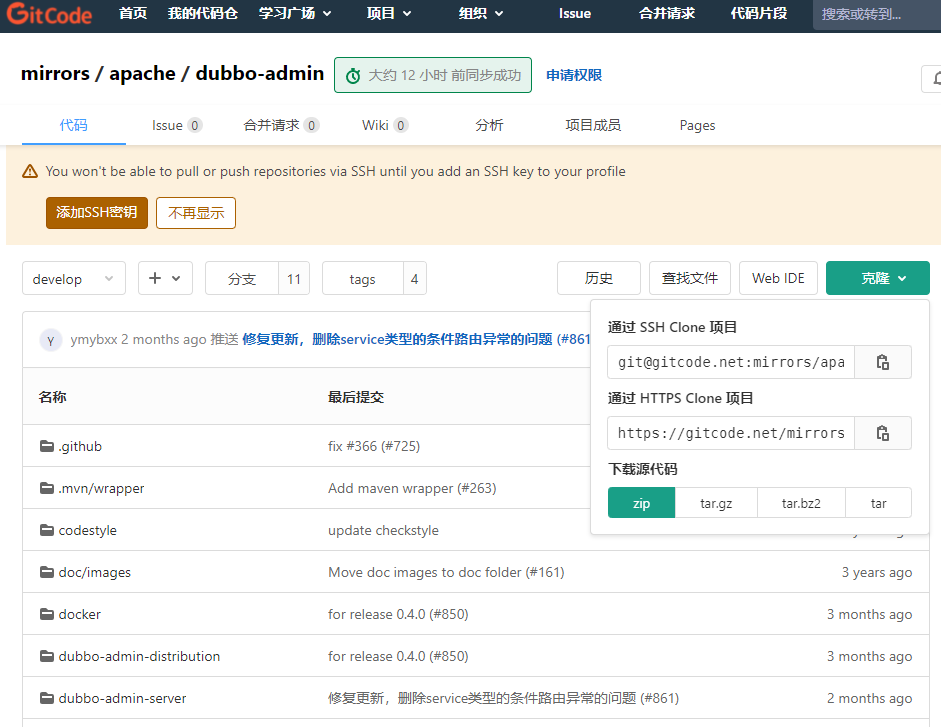Open the 学习广场 menu
The width and height of the screenshot is (941, 727).
(295, 13)
